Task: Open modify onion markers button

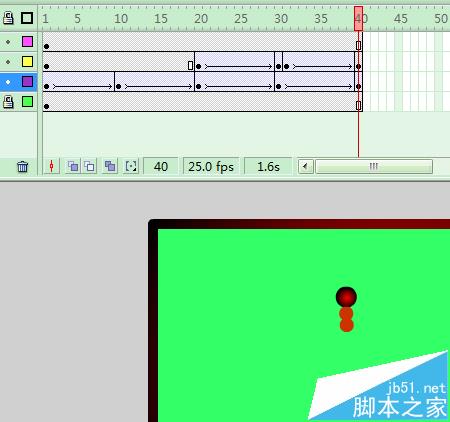Action: [x=131, y=166]
